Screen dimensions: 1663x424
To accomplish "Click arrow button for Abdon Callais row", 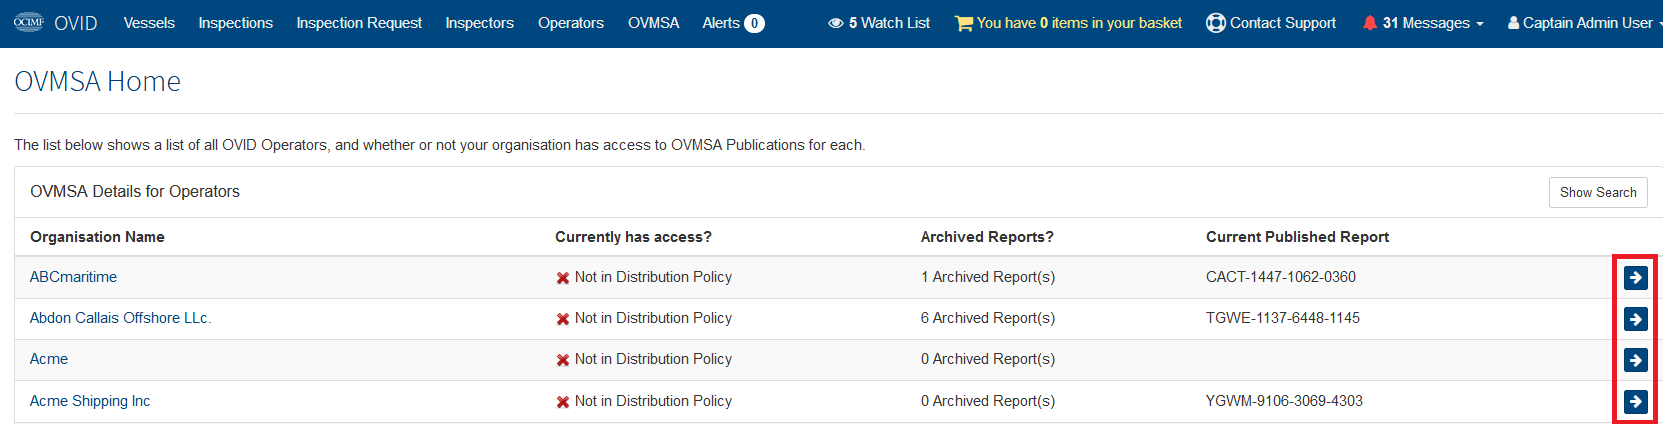I will tap(1636, 319).
